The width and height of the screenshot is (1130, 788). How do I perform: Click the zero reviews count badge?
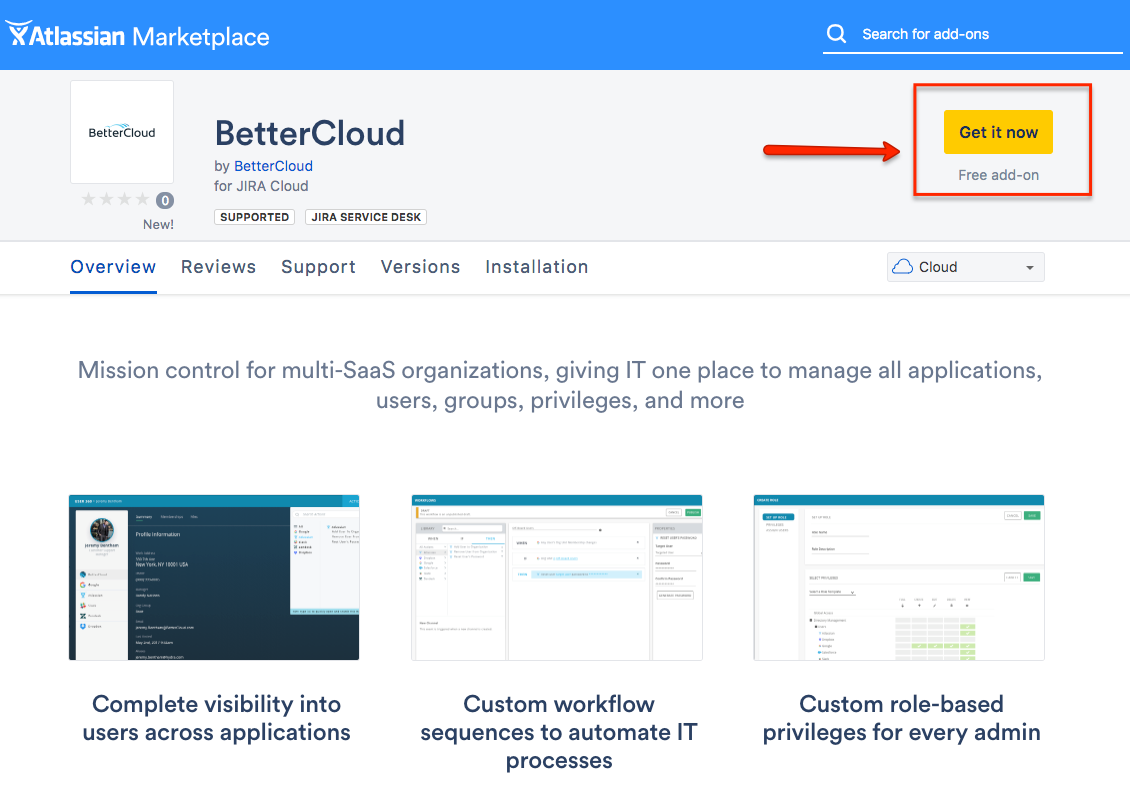click(165, 200)
